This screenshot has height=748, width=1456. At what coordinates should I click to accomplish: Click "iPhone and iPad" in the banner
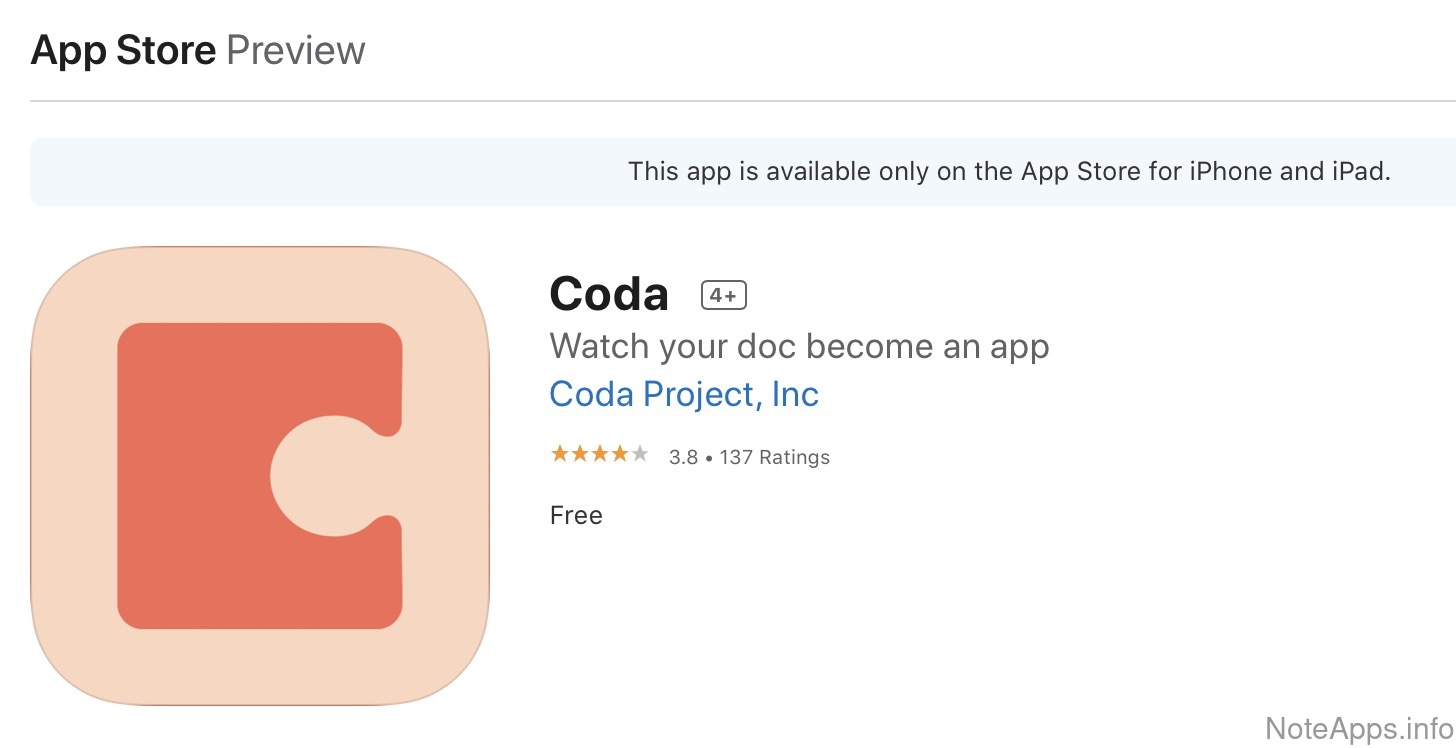pos(1290,171)
